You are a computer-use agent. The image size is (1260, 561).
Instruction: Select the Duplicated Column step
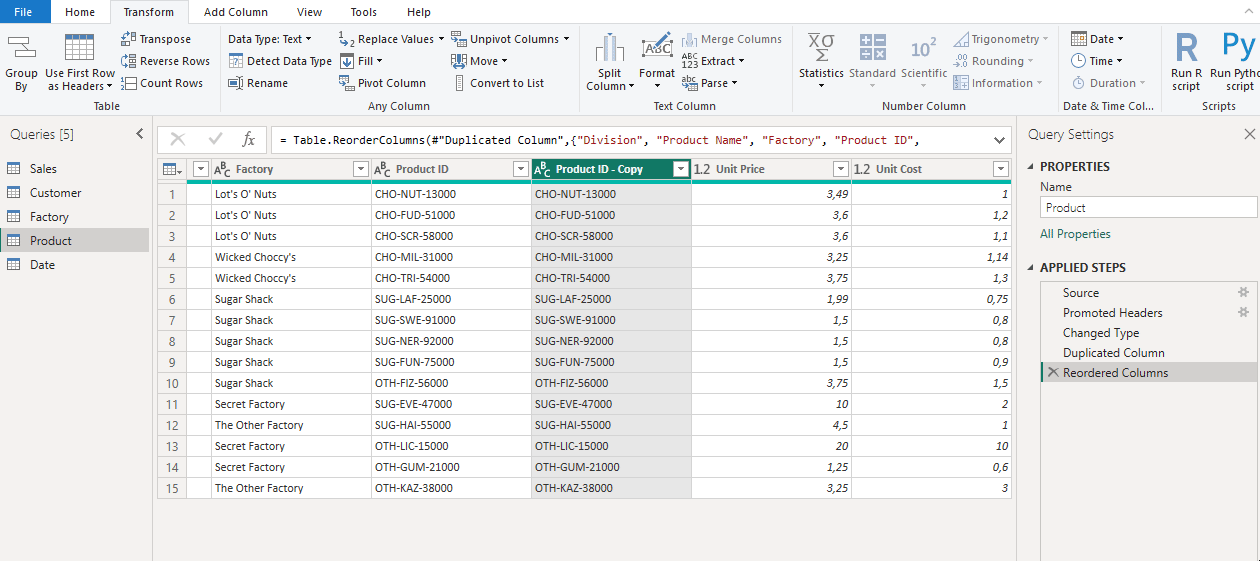pyautogui.click(x=1149, y=353)
